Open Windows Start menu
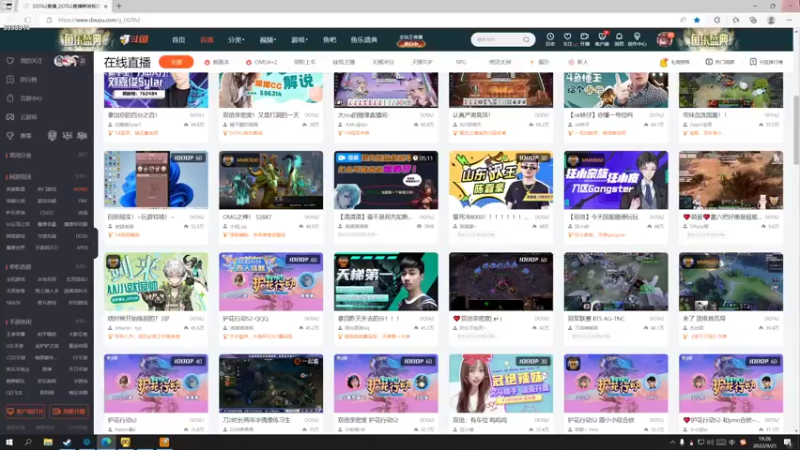 click(9, 442)
